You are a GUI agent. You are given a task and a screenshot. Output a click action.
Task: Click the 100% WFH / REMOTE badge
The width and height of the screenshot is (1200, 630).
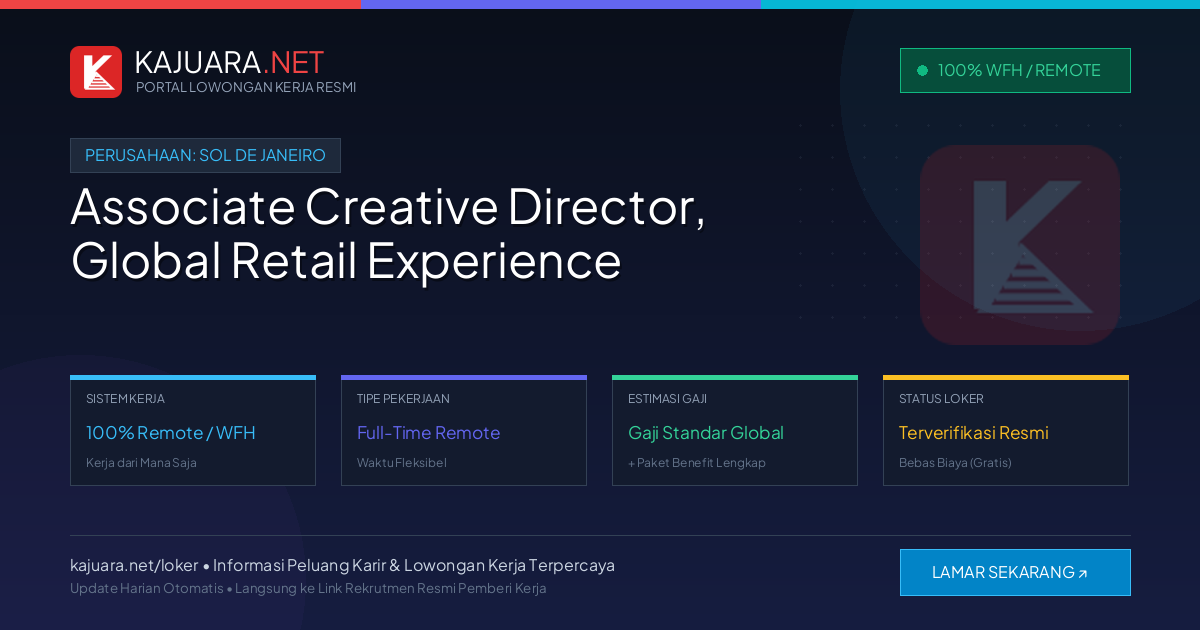pos(1015,70)
